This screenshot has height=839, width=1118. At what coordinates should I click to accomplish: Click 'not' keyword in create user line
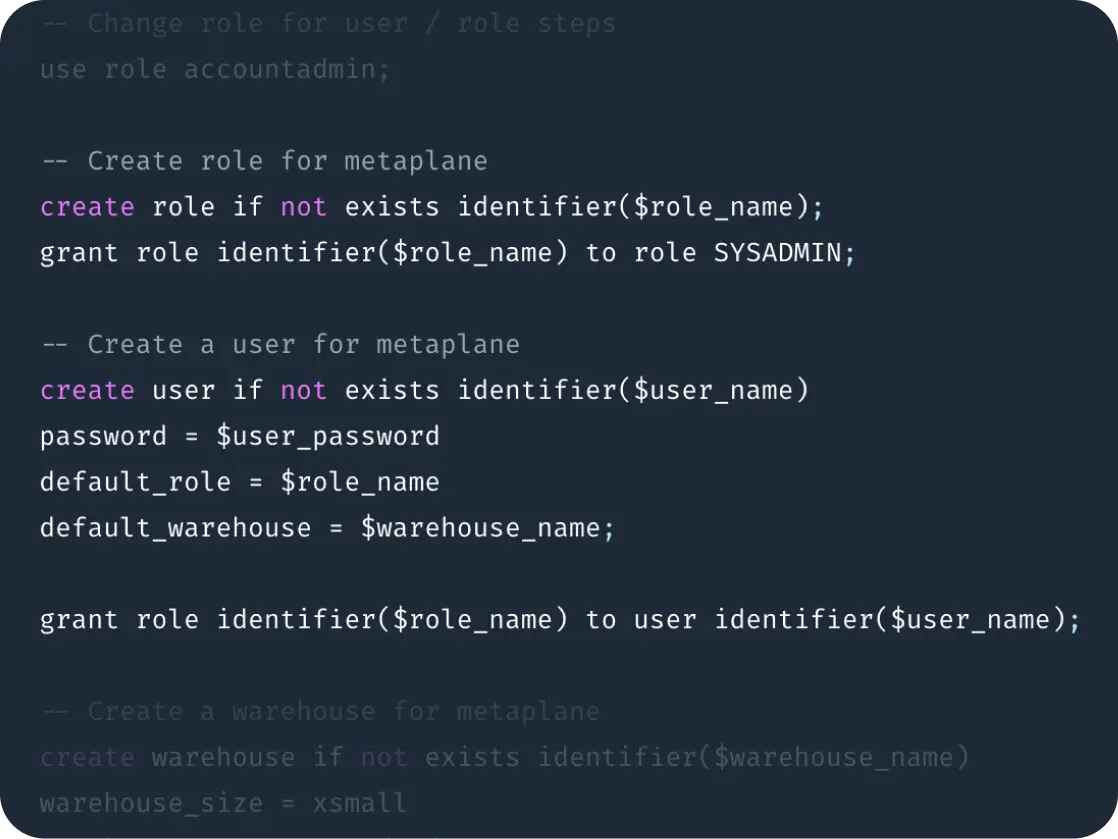[x=303, y=390]
